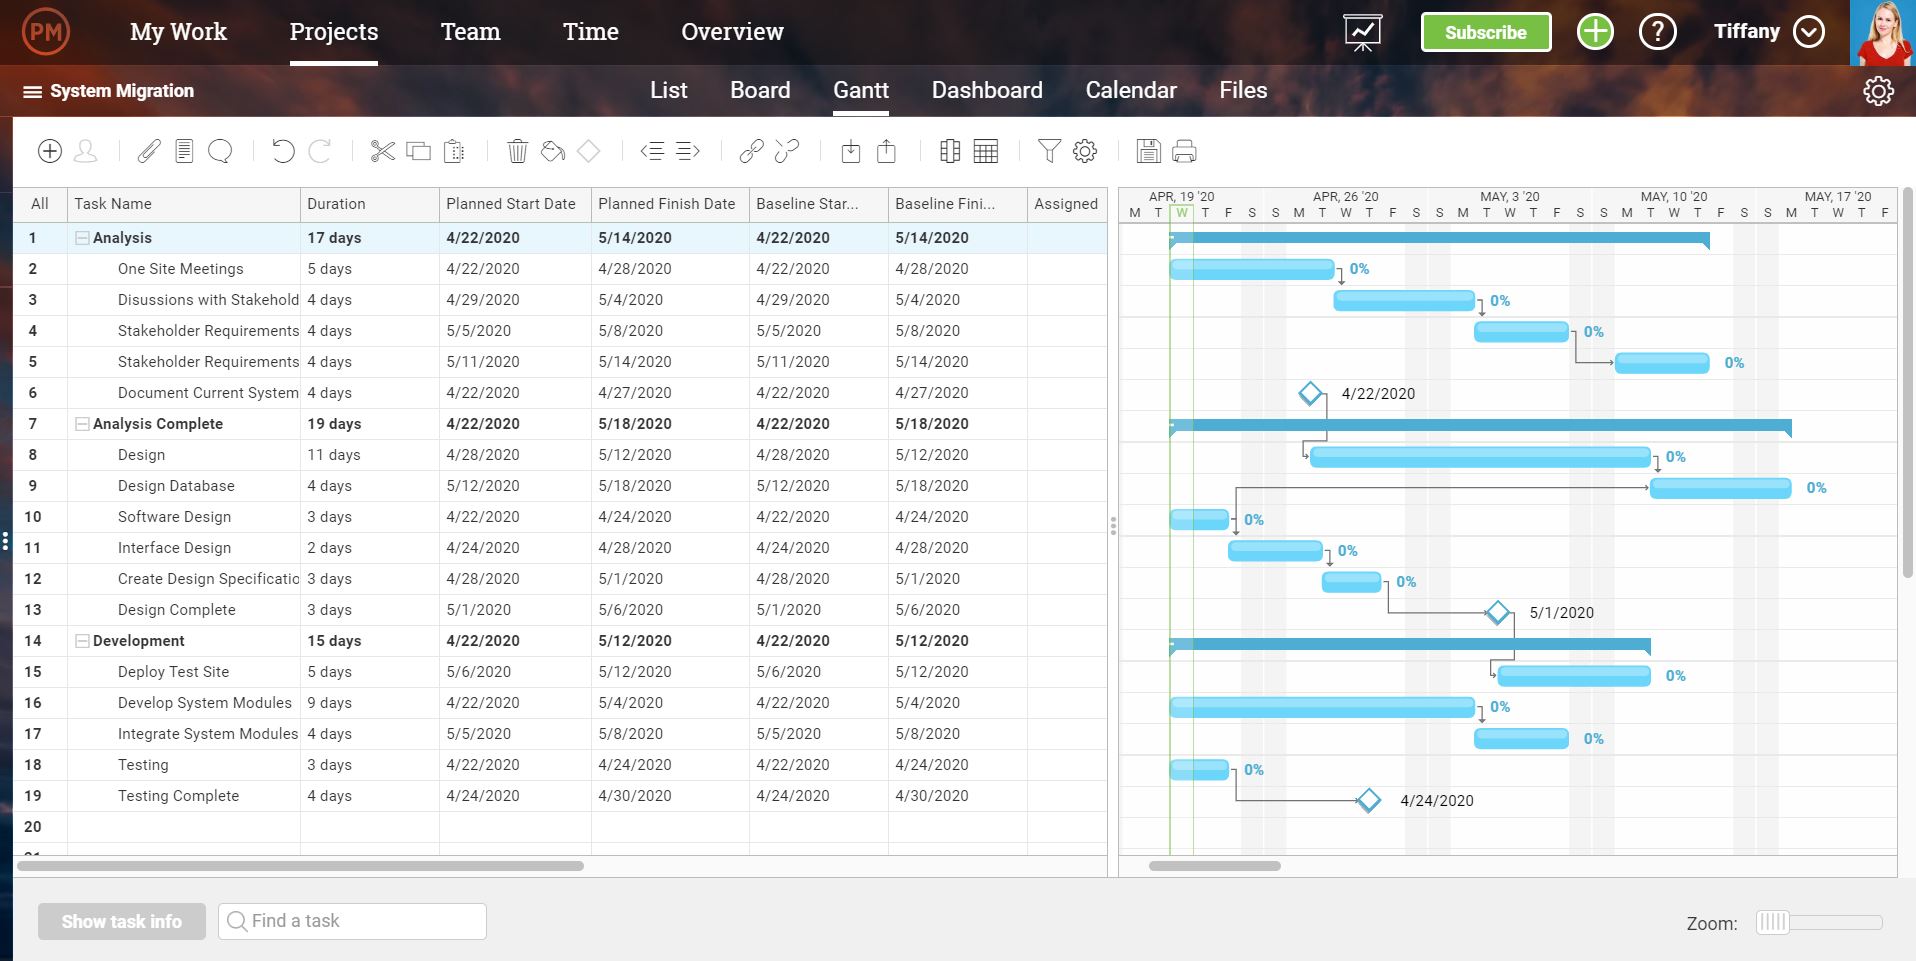
Task: Click the Show task info button
Action: pyautogui.click(x=122, y=921)
